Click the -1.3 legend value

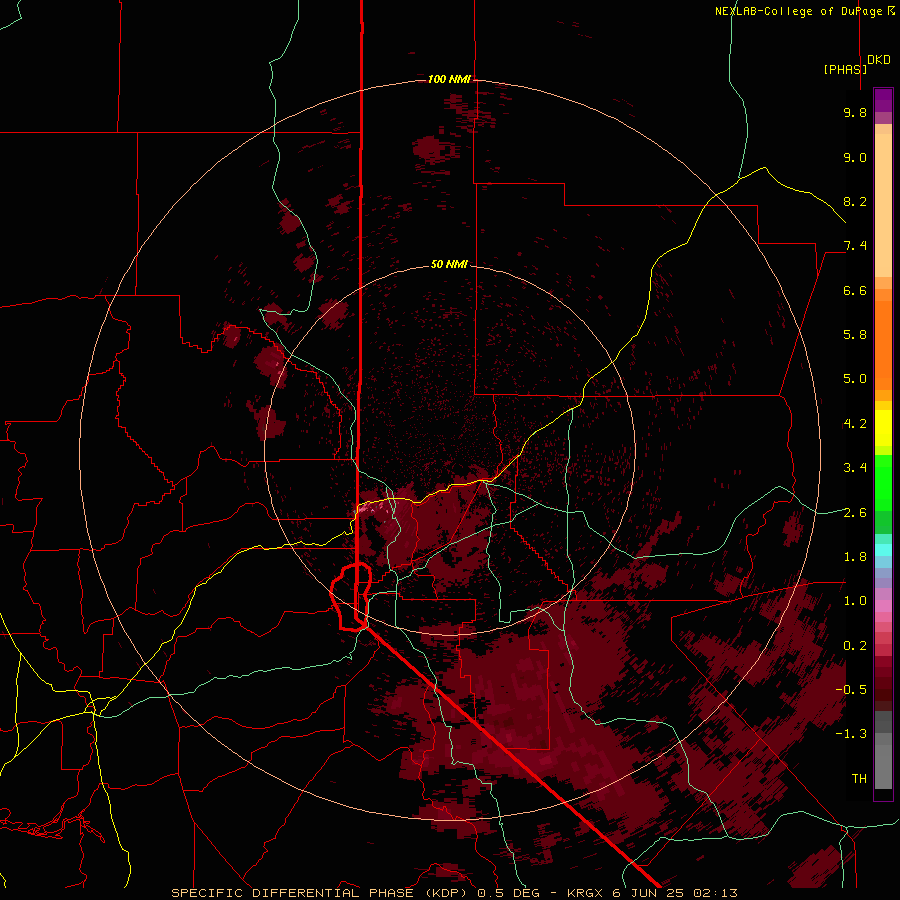point(851,734)
